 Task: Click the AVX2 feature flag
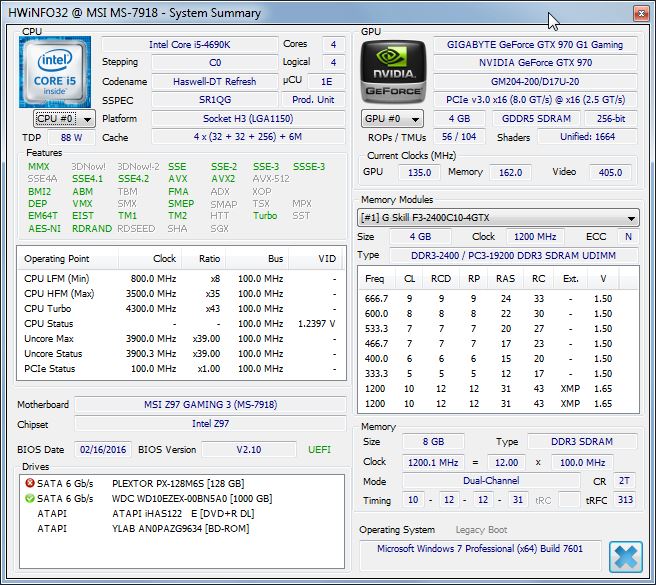[223, 179]
